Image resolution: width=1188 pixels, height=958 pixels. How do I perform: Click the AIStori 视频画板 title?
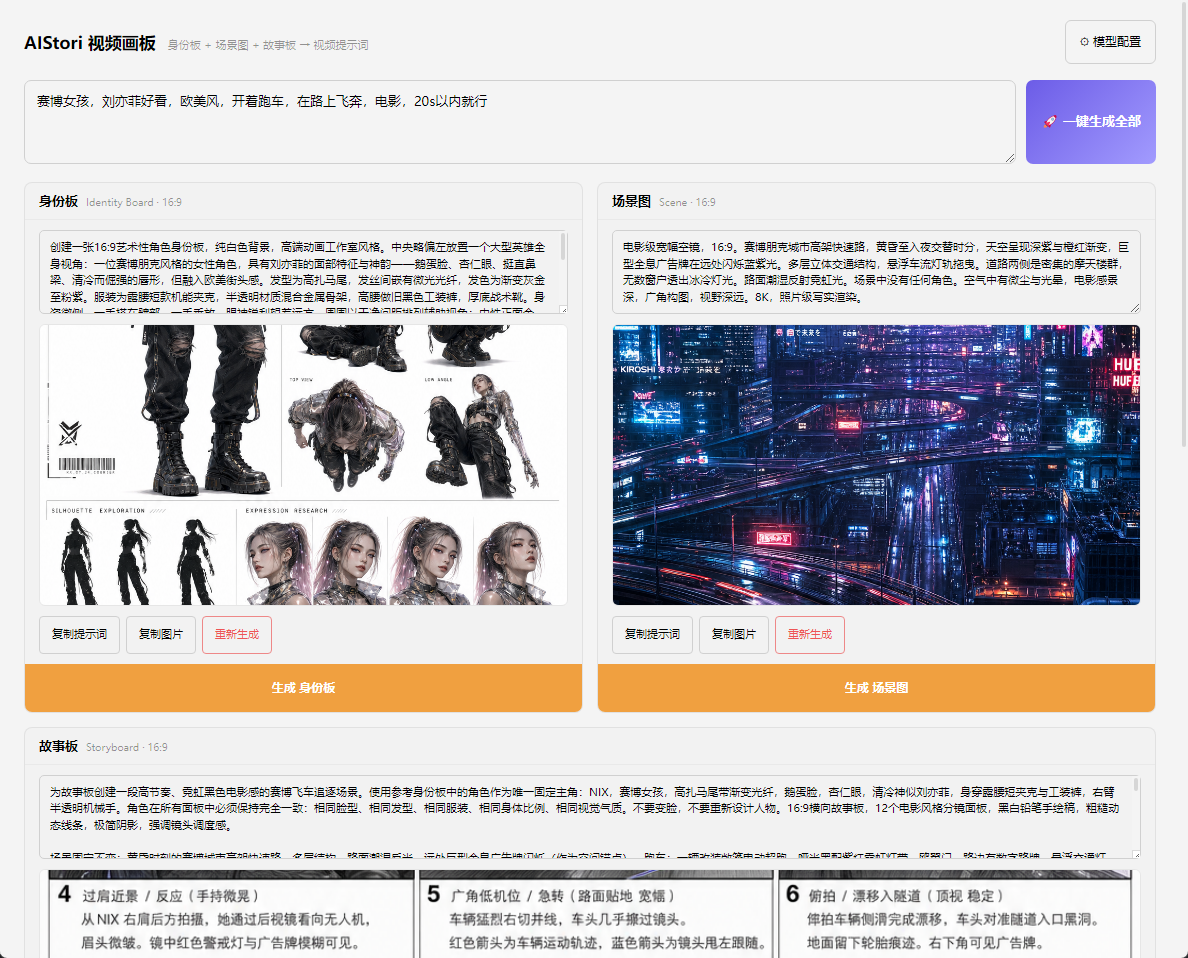click(x=90, y=43)
